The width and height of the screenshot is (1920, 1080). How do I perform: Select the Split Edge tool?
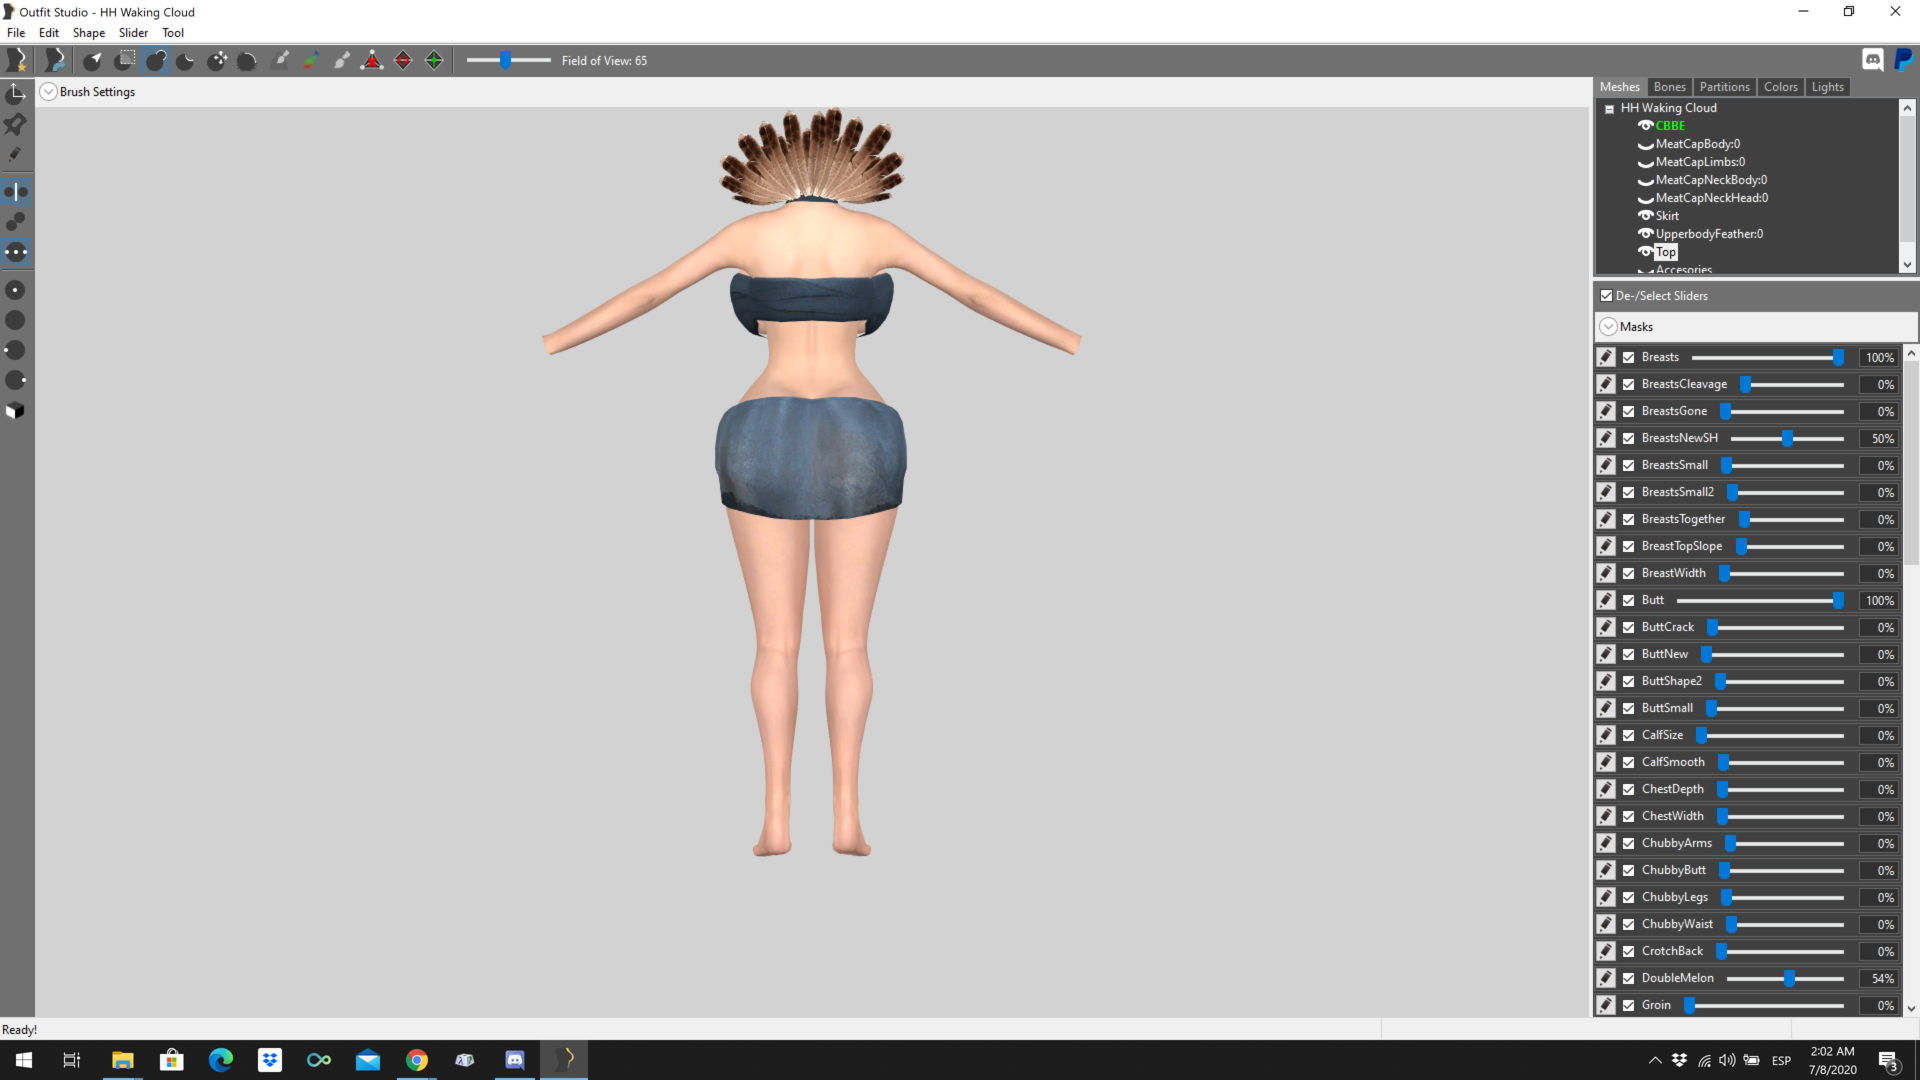coord(434,60)
